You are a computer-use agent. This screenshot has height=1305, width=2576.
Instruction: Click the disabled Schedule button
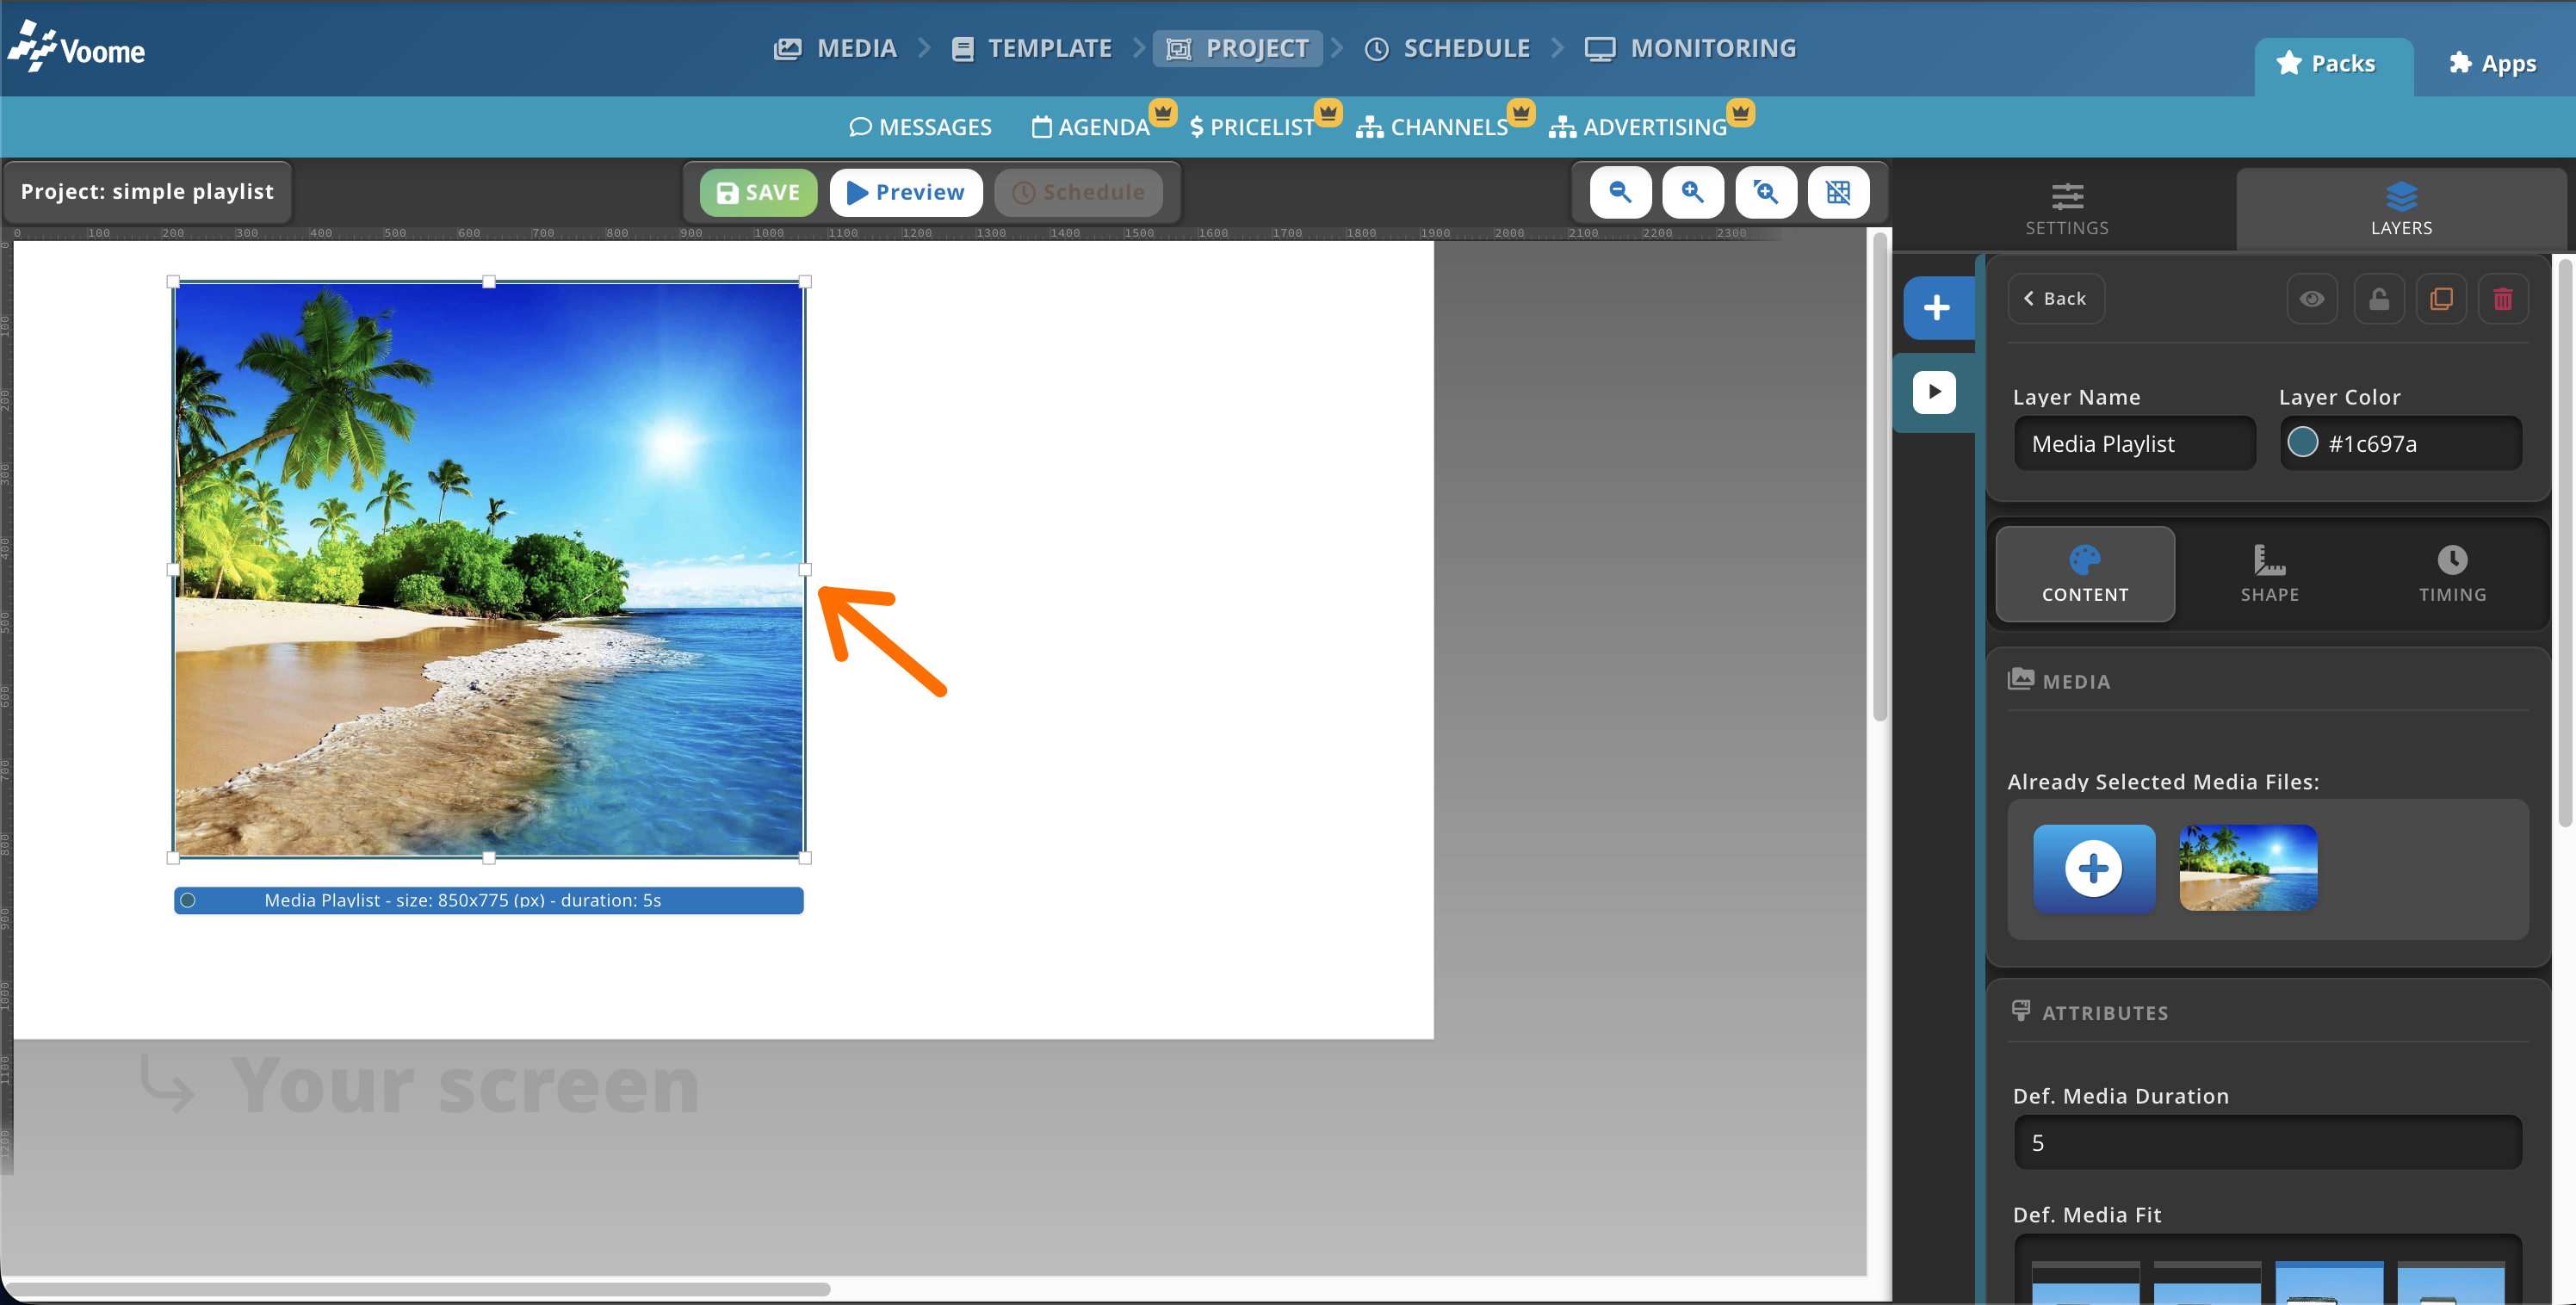point(1078,192)
